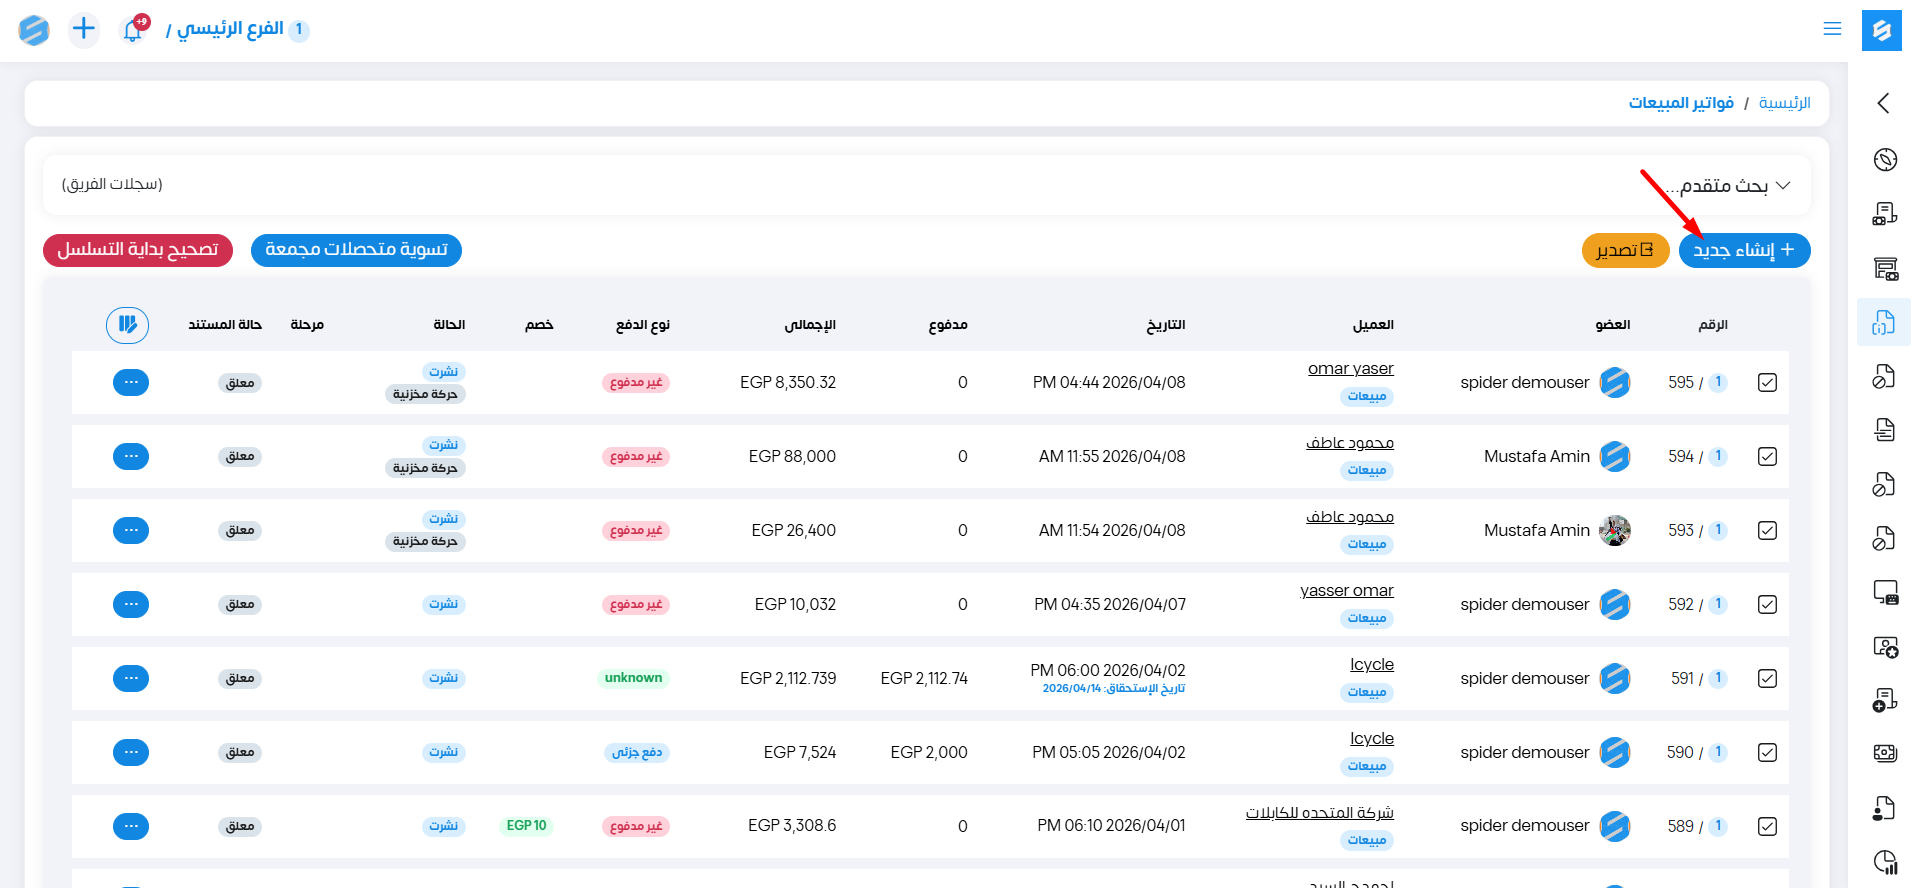
Task: Open actions menu for invoice 595
Action: pos(131,383)
